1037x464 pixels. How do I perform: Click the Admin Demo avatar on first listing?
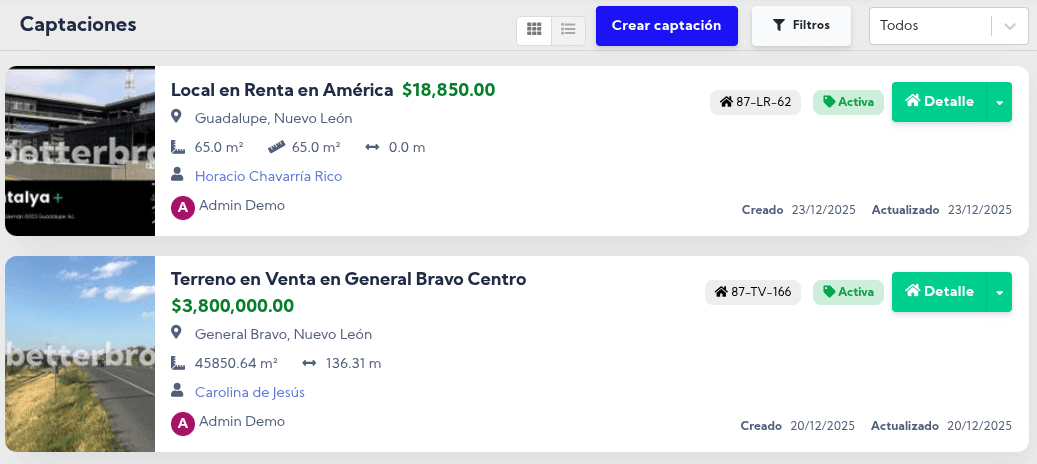tap(182, 207)
